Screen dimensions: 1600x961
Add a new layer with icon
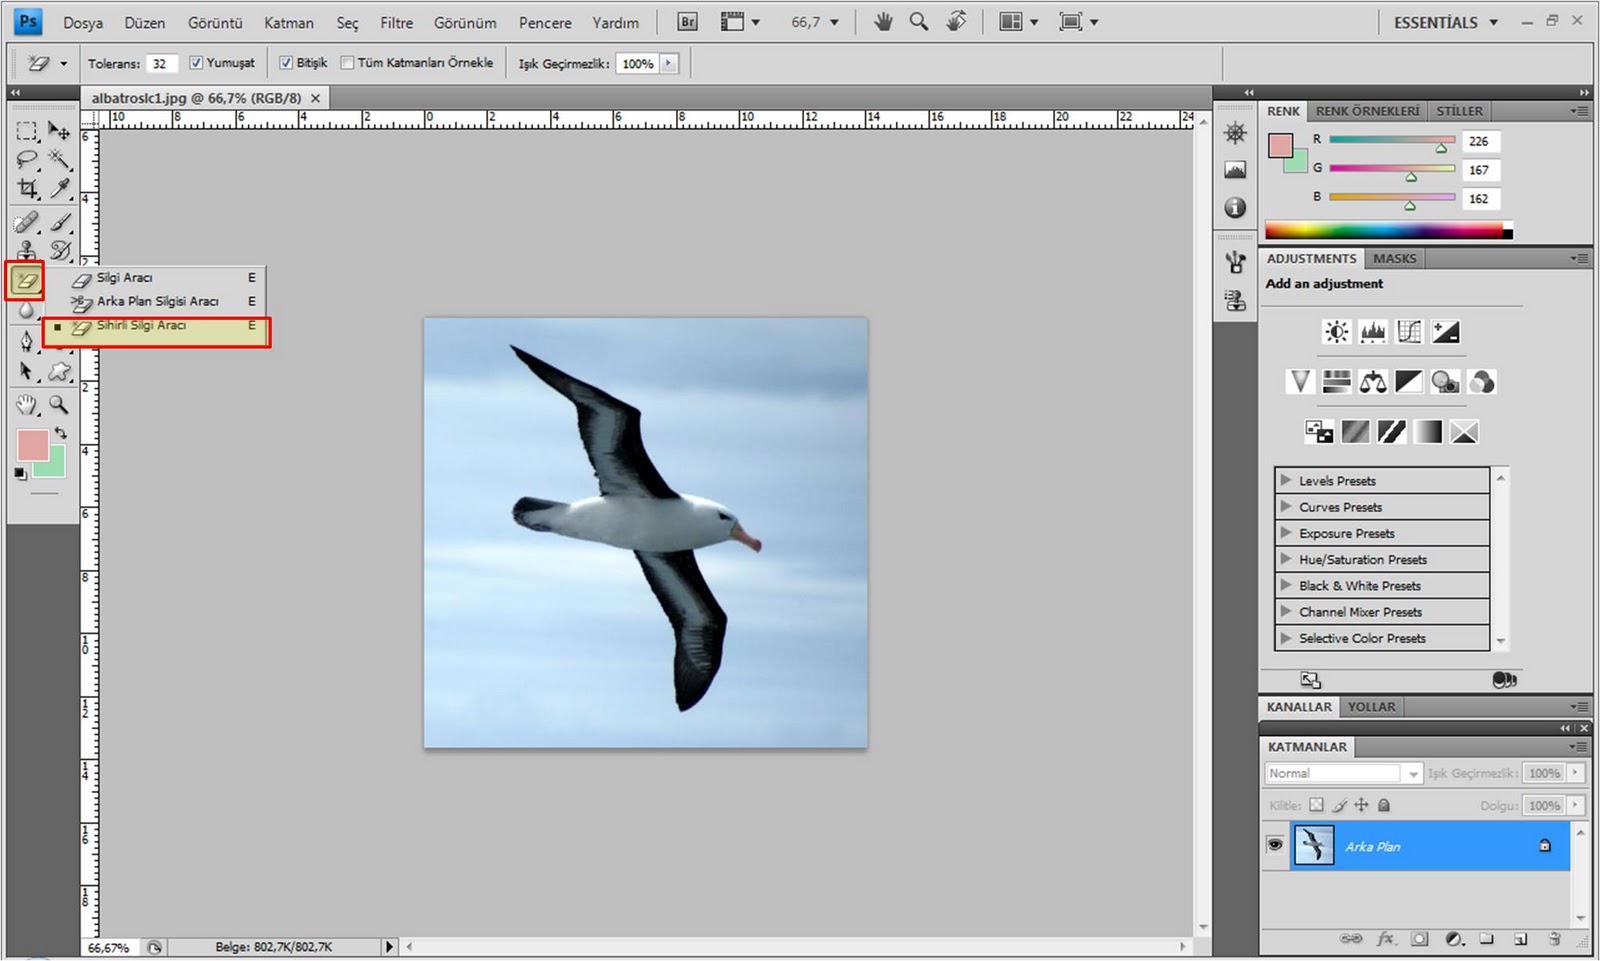click(x=1520, y=939)
